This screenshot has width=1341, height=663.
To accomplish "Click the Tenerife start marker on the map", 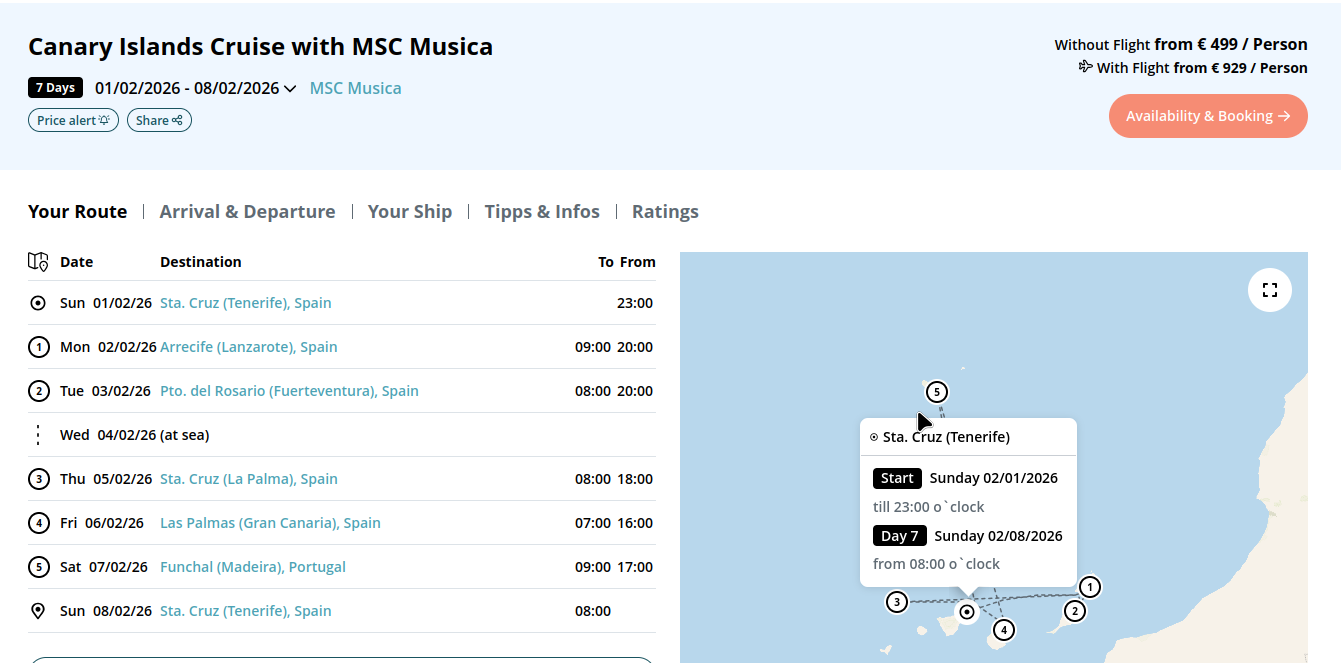I will pyautogui.click(x=966, y=611).
